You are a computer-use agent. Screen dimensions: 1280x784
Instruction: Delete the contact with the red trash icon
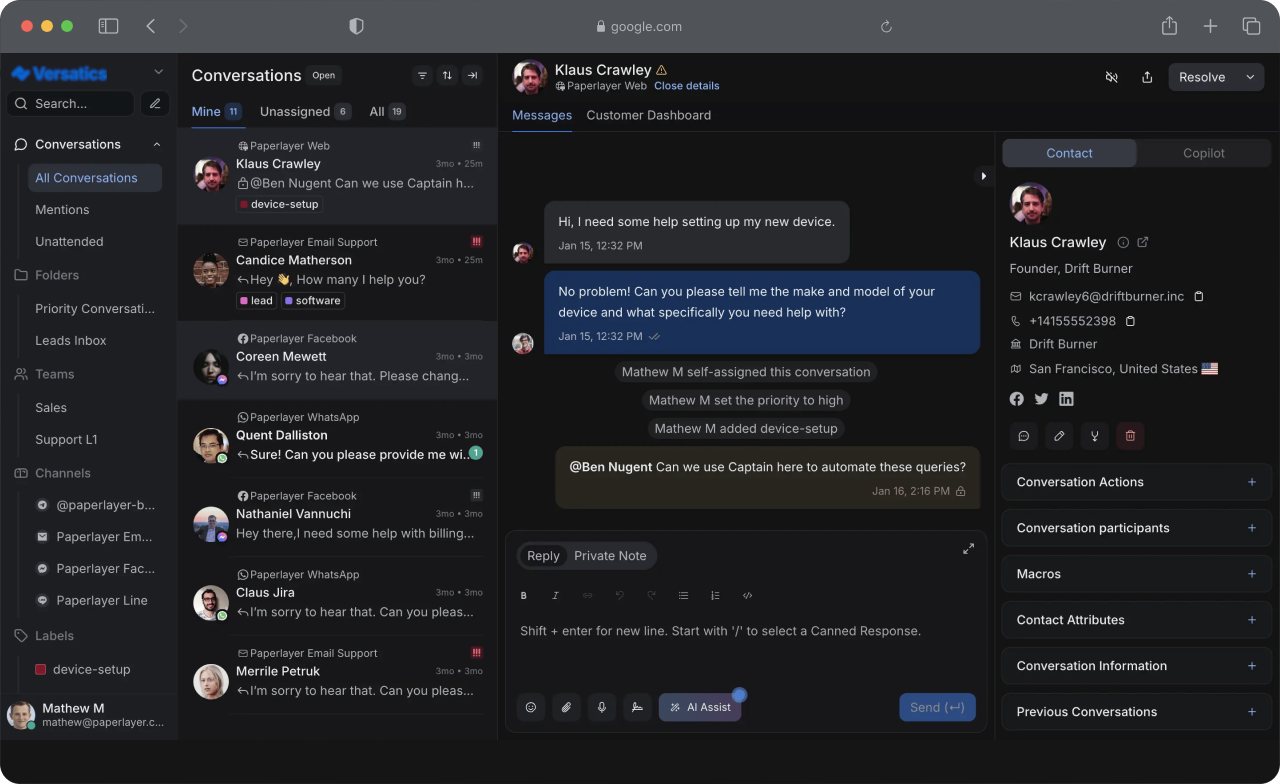click(x=1130, y=435)
